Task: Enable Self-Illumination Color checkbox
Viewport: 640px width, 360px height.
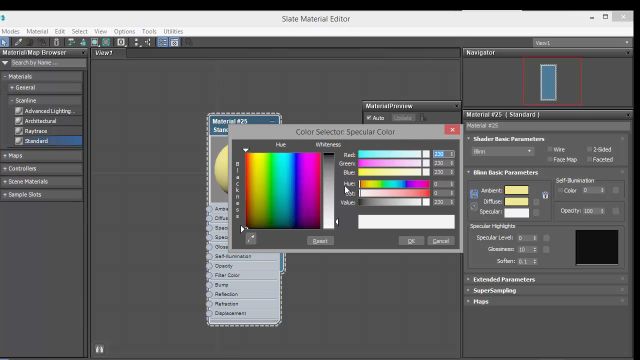Action: 560,191
